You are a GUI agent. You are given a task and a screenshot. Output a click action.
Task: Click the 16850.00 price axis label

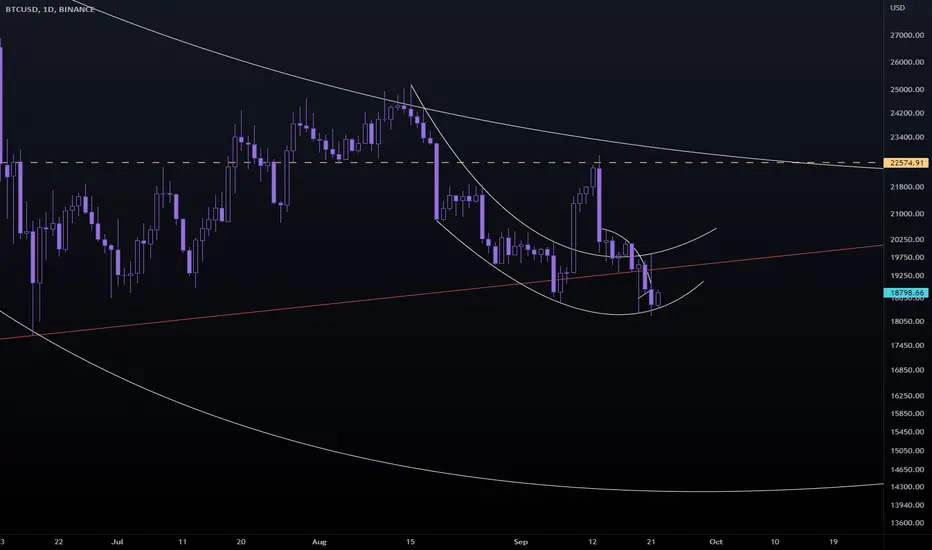pyautogui.click(x=907, y=370)
